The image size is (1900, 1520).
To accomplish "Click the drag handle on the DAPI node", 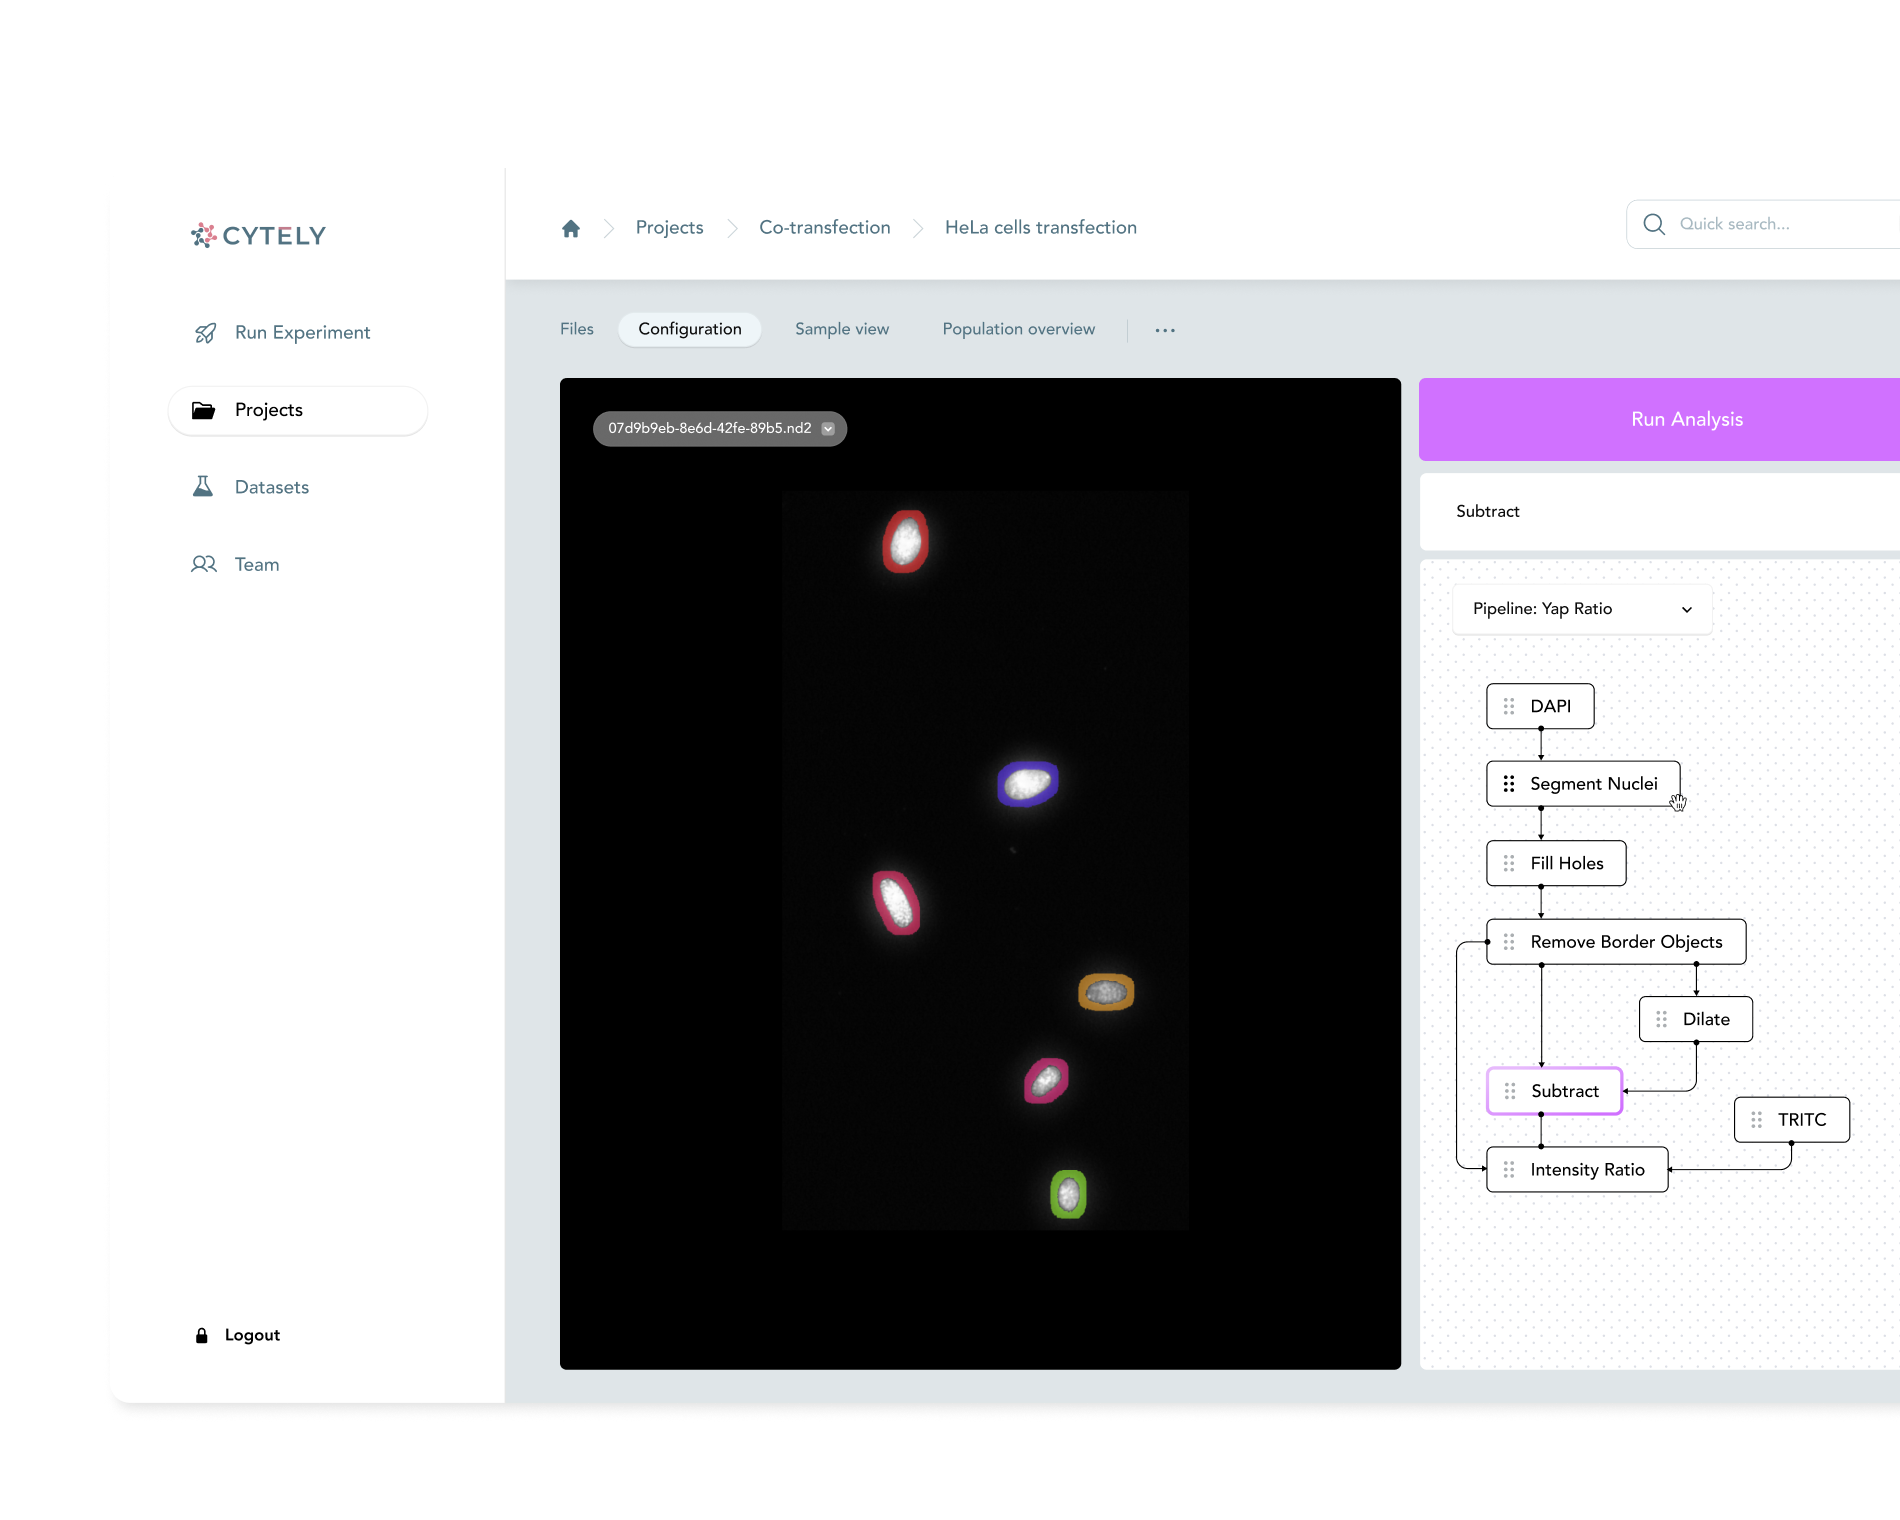I will point(1508,706).
